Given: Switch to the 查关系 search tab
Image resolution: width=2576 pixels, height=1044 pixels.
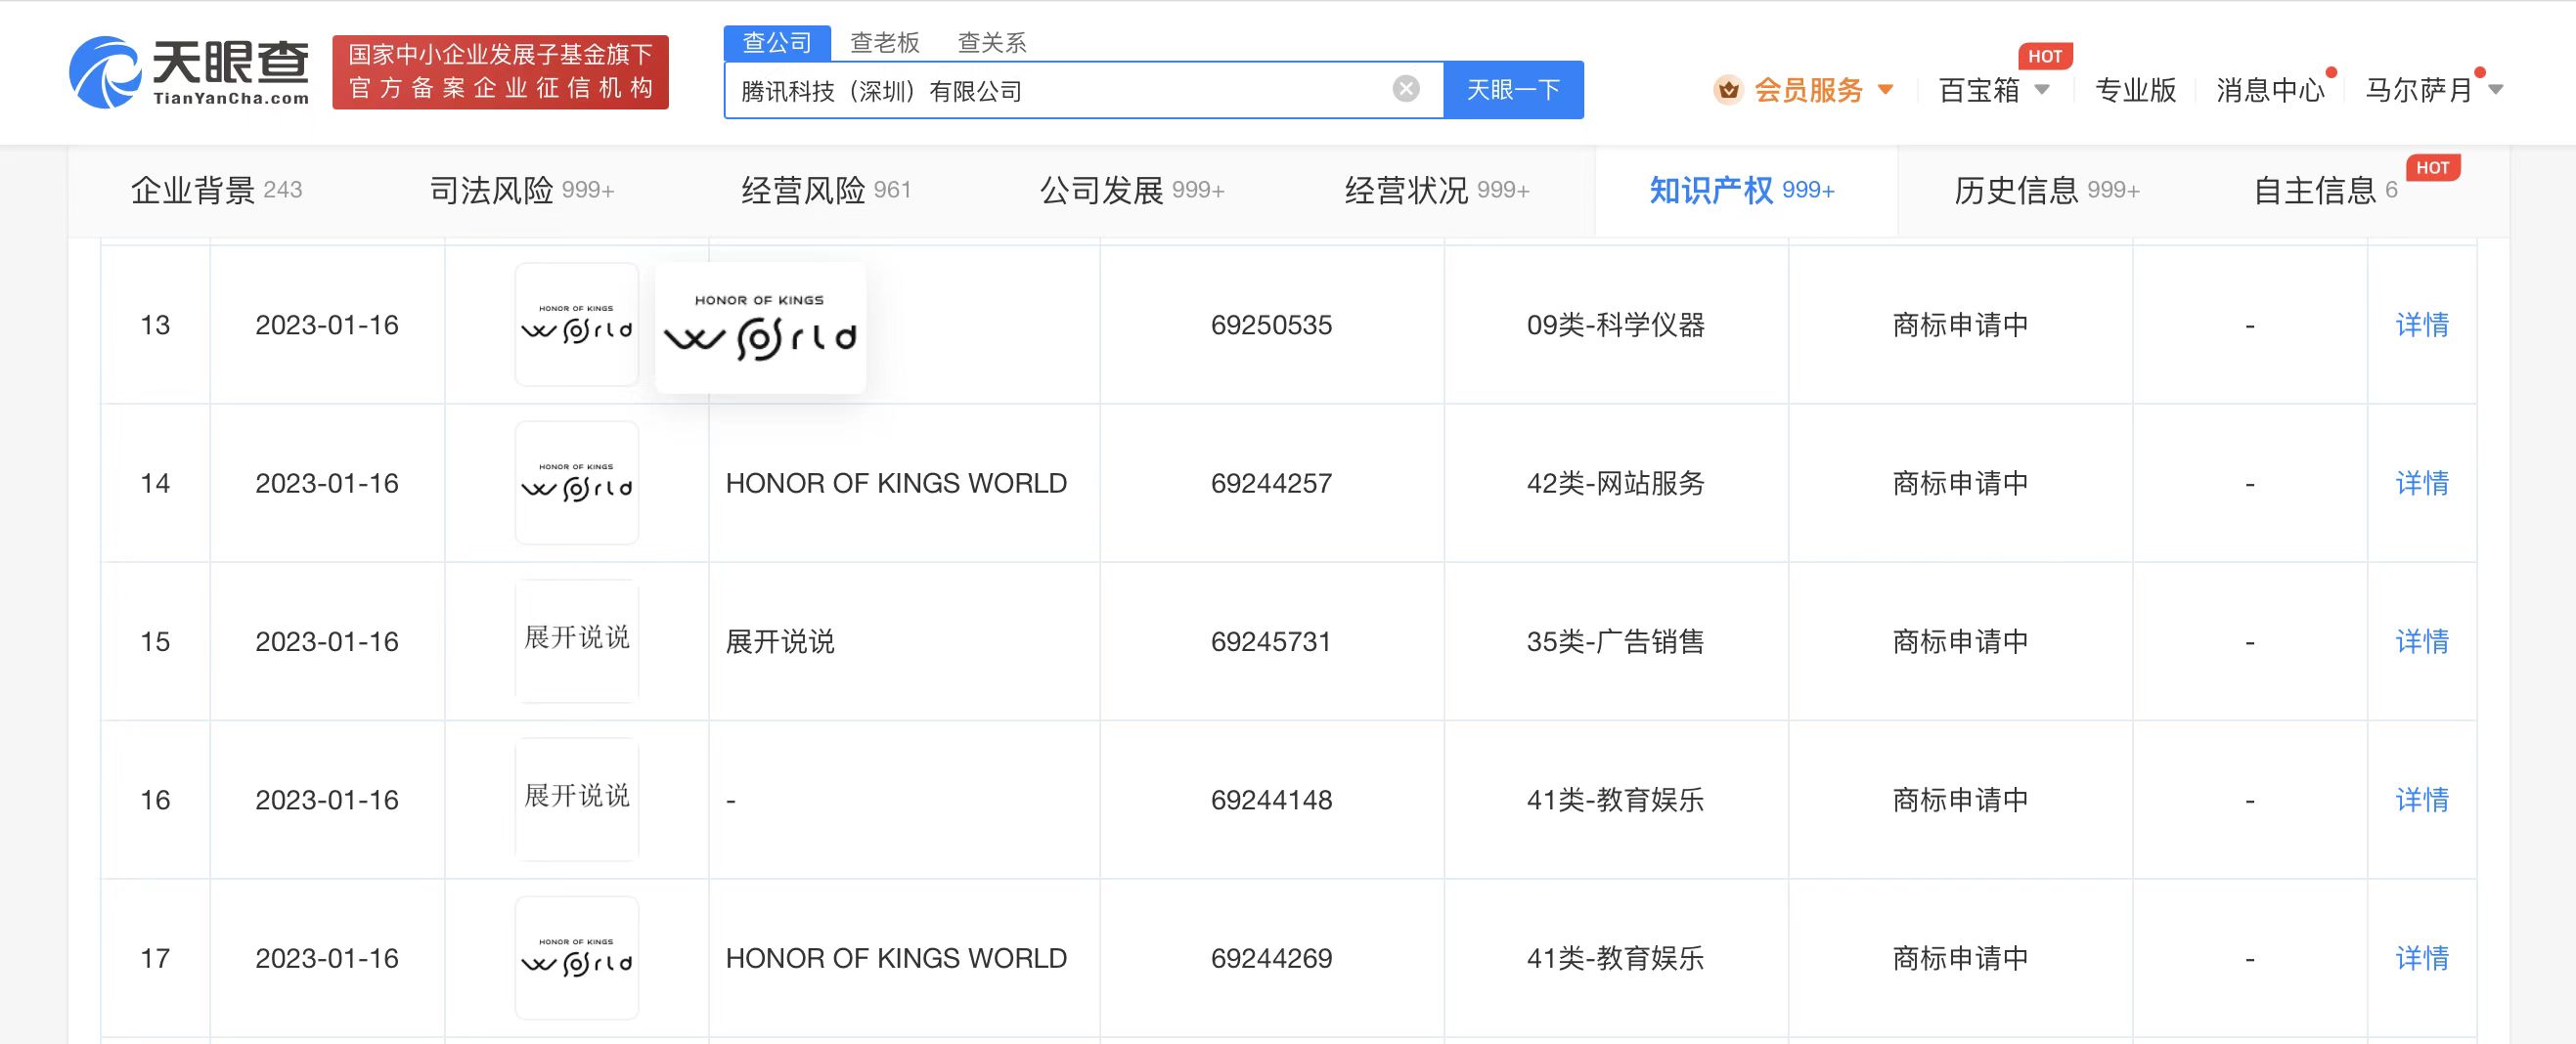Looking at the screenshot, I should 991,42.
